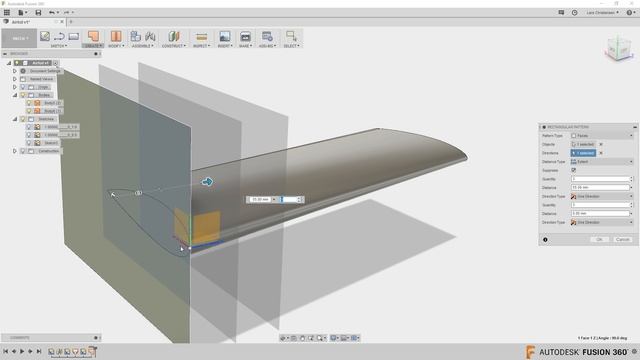Click Cancel in Rectangular Pattern dialog
Image resolution: width=640 pixels, height=360 pixels.
coord(622,240)
